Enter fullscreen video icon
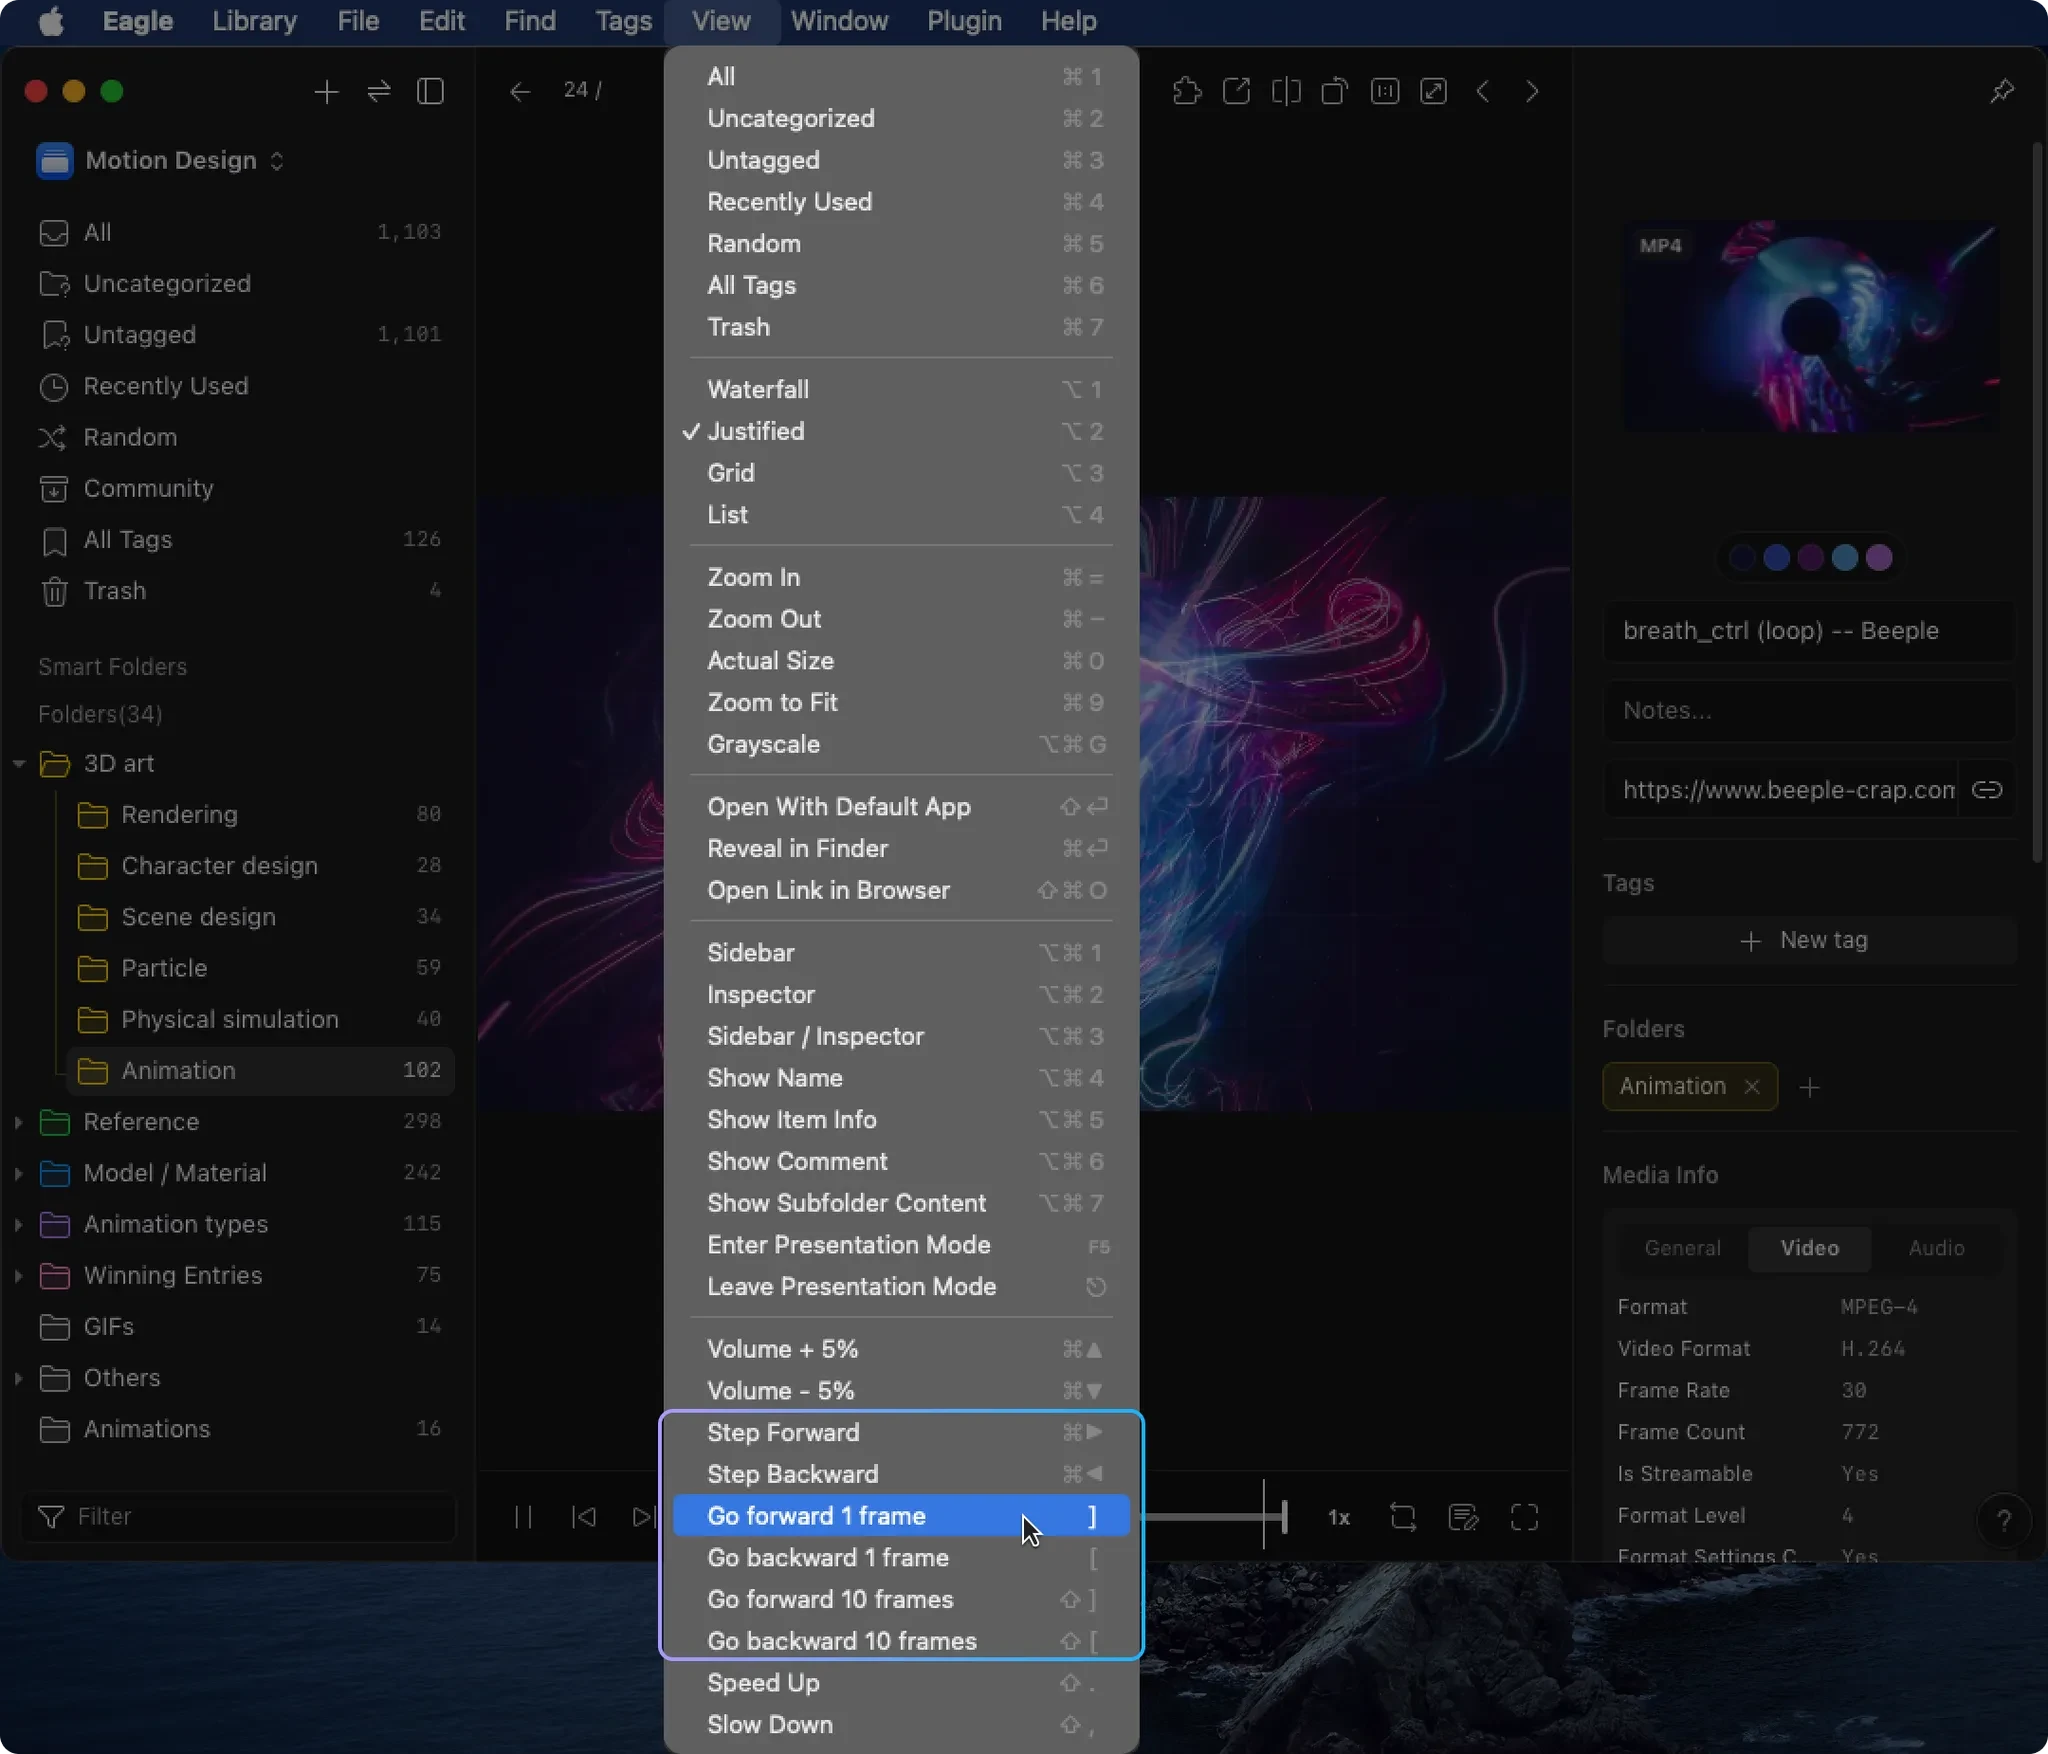The image size is (2048, 1754). (x=1524, y=1517)
